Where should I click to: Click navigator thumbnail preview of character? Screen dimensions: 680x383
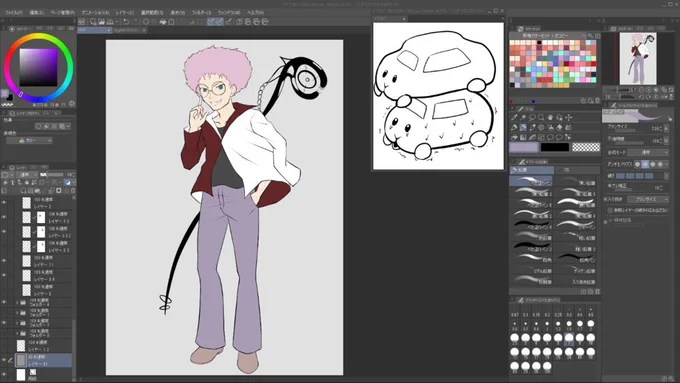(x=638, y=59)
